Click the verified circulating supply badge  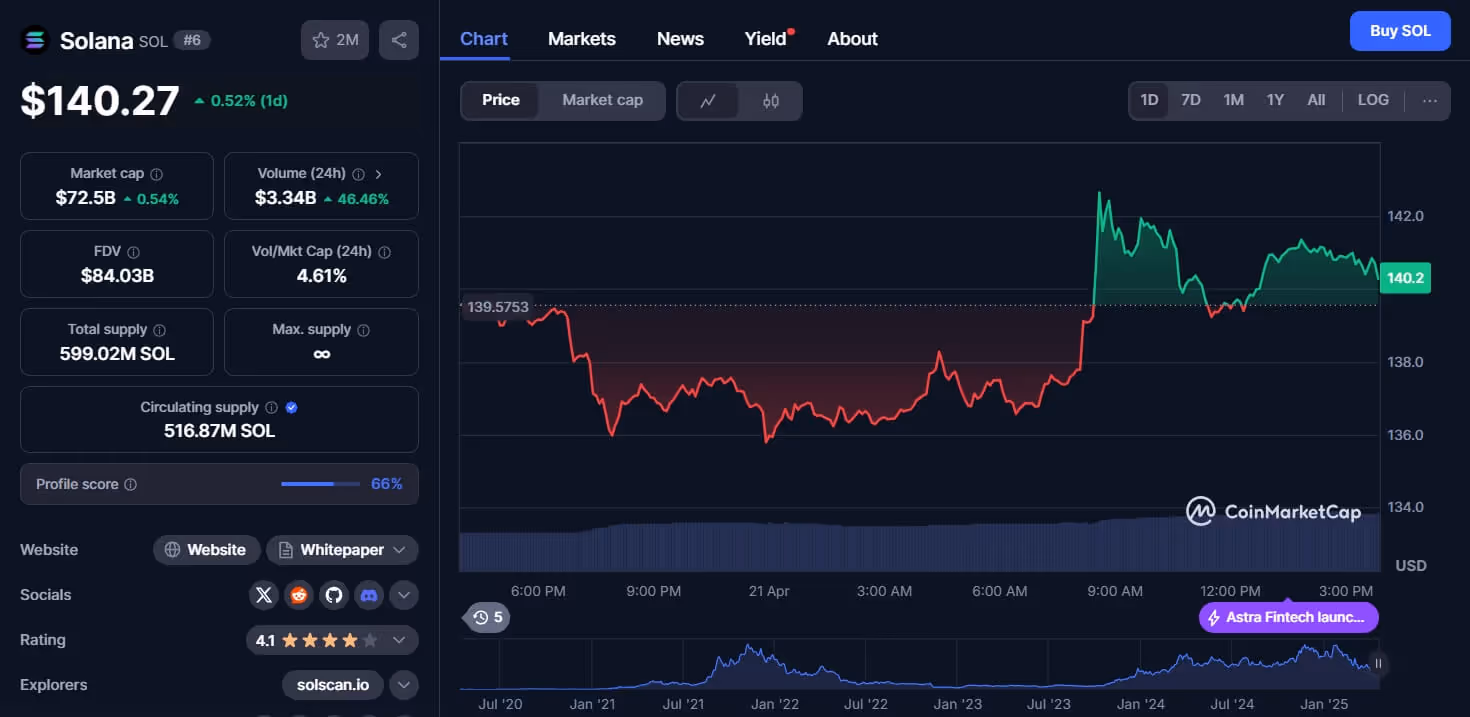(x=291, y=408)
